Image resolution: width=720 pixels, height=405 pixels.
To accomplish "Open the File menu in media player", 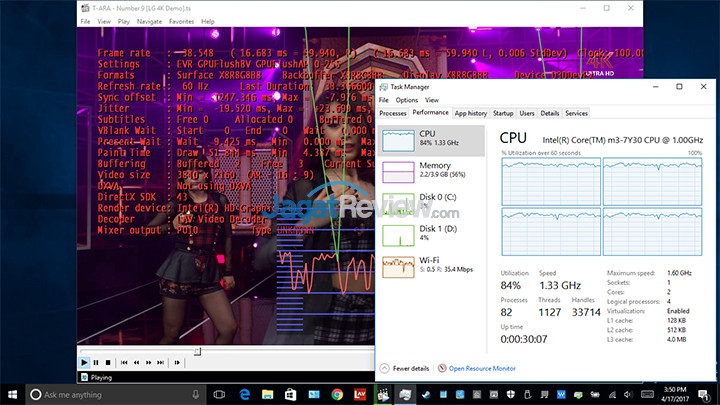I will pyautogui.click(x=85, y=22).
